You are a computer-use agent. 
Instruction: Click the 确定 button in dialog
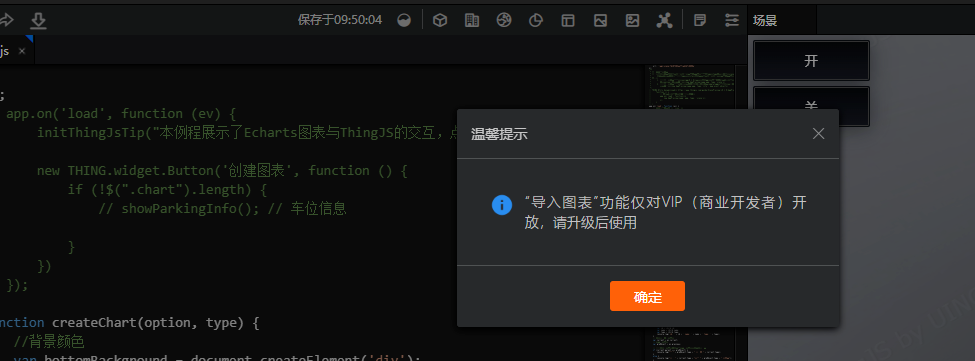click(x=647, y=296)
